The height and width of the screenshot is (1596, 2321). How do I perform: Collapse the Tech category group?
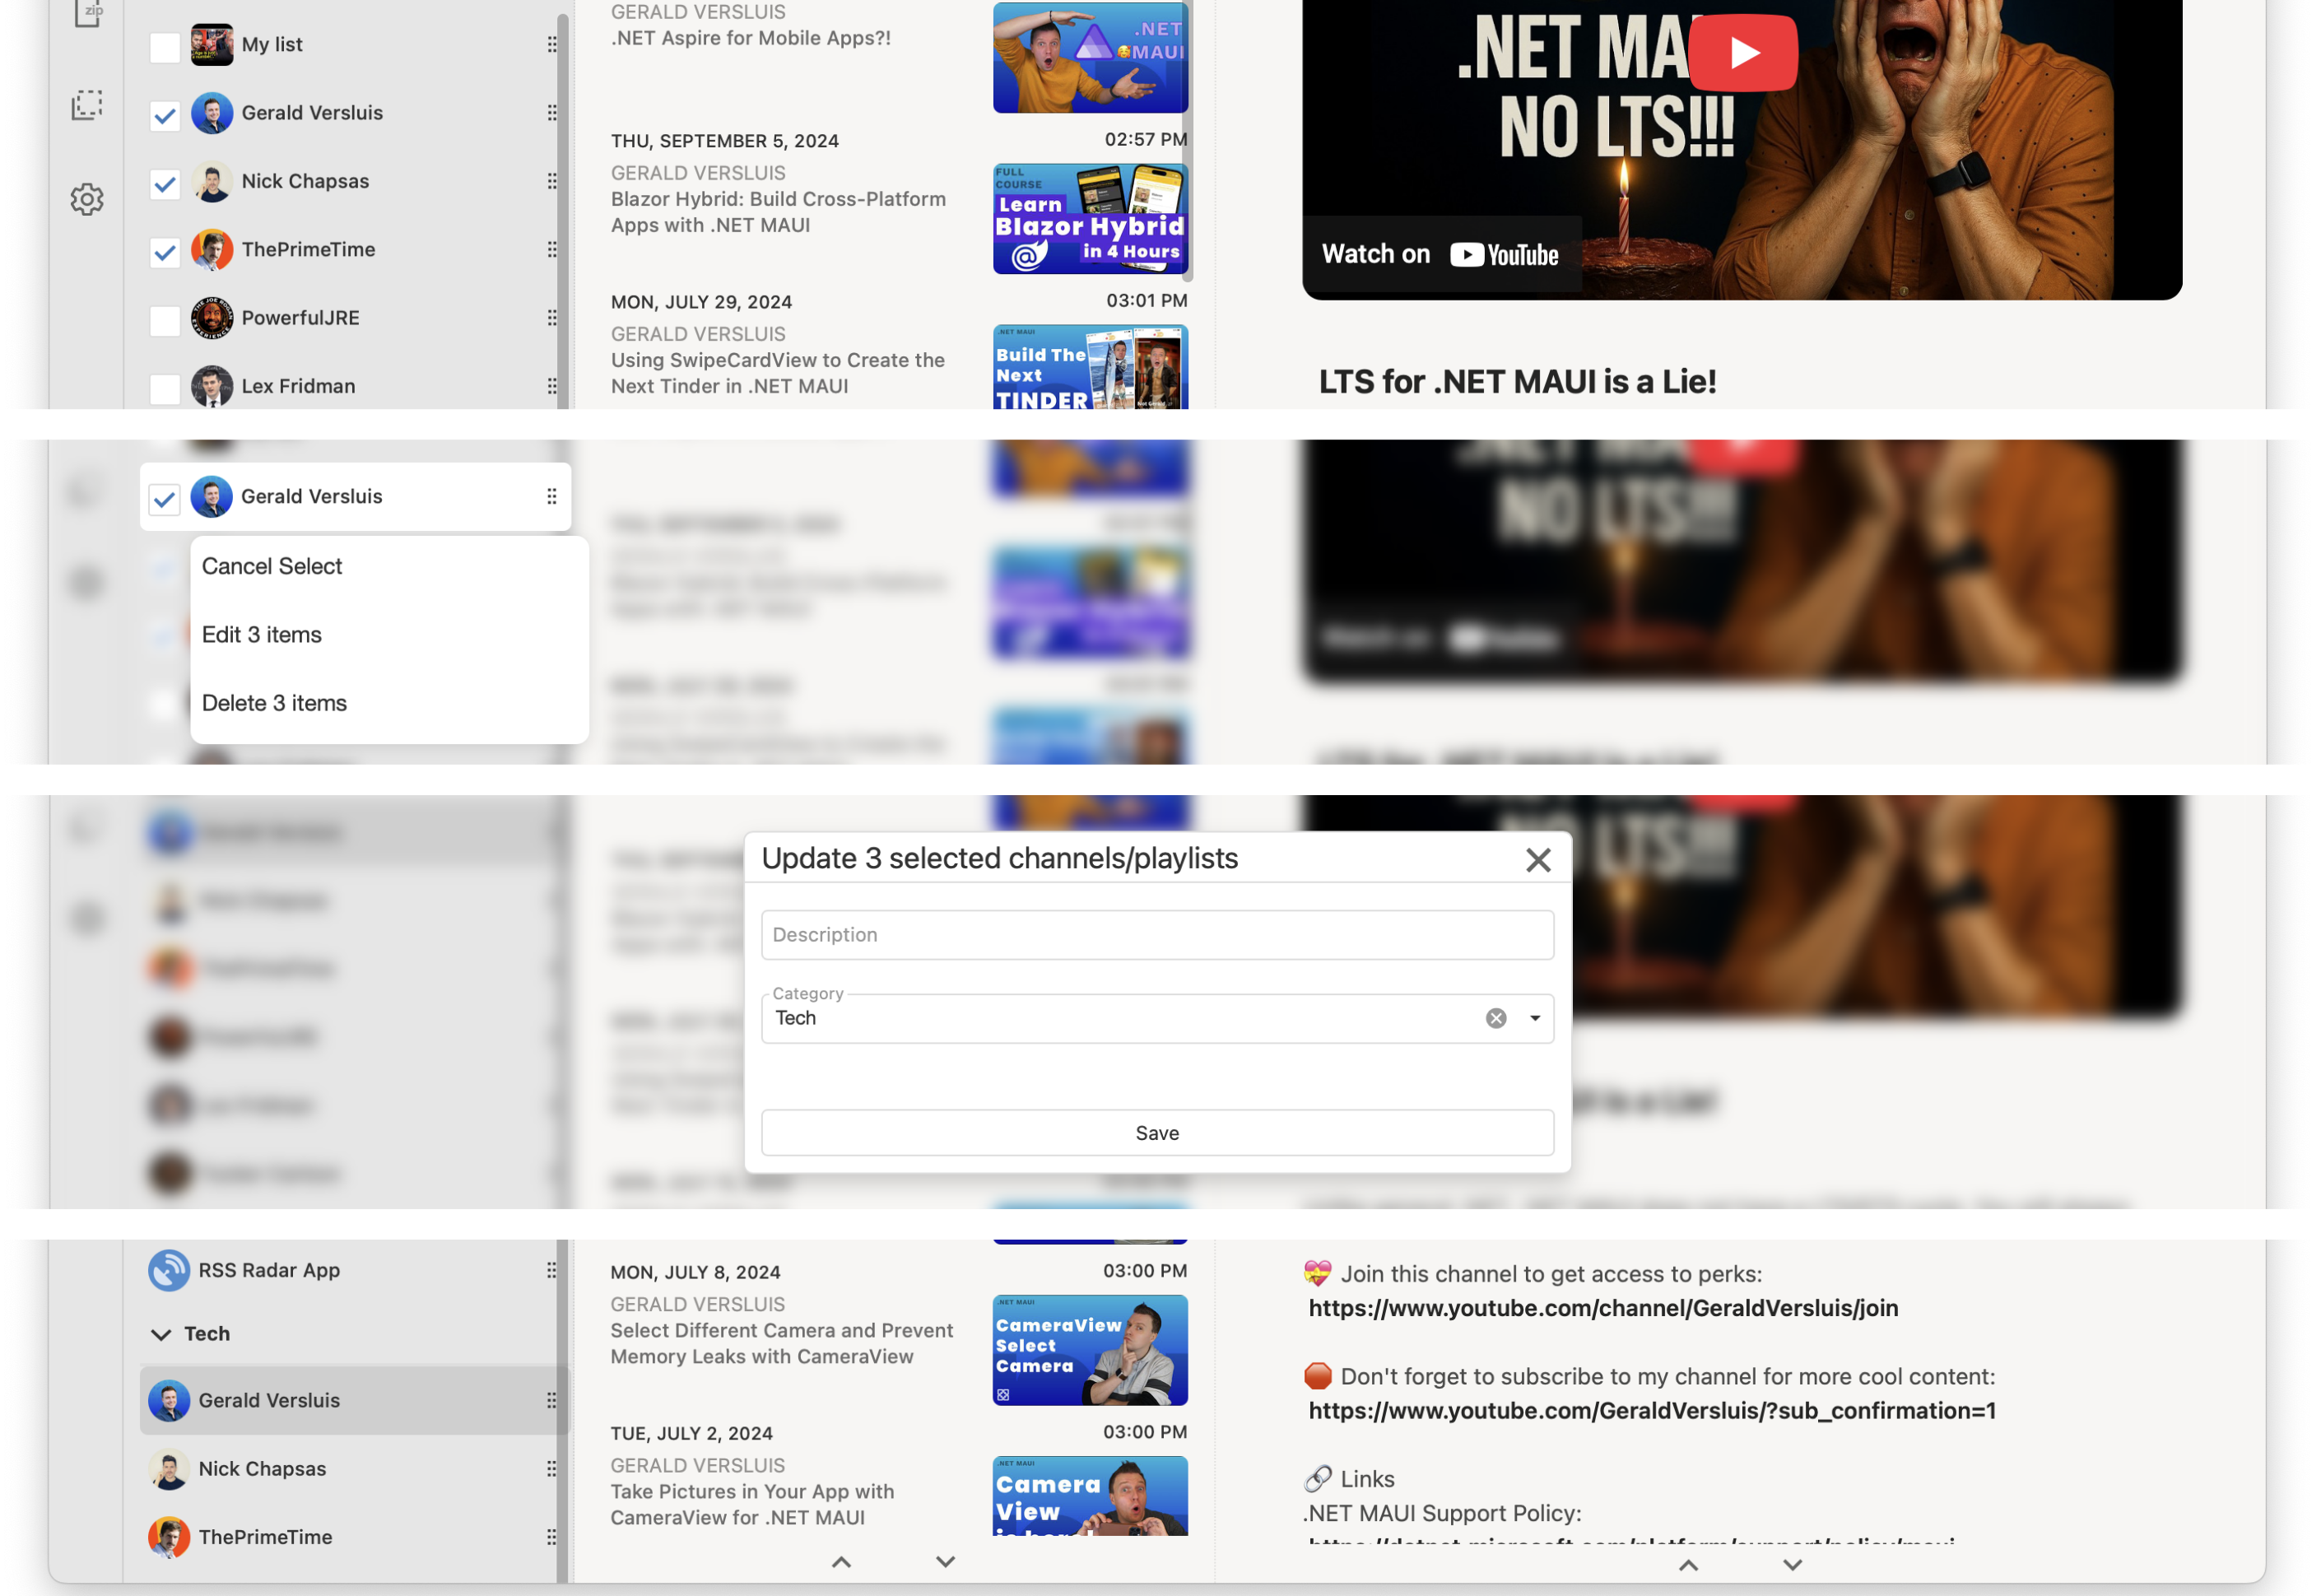[x=161, y=1334]
